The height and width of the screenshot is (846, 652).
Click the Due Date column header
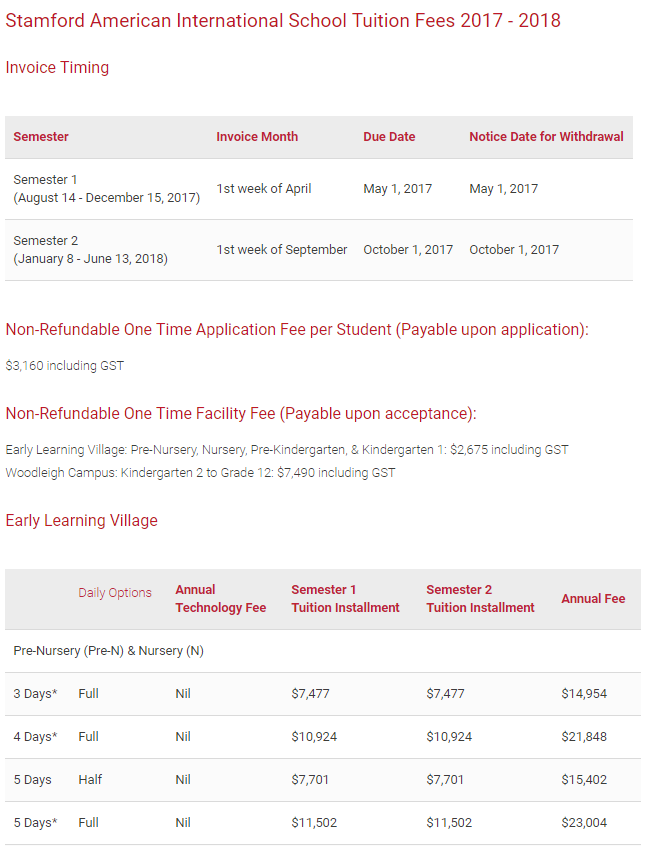click(389, 137)
